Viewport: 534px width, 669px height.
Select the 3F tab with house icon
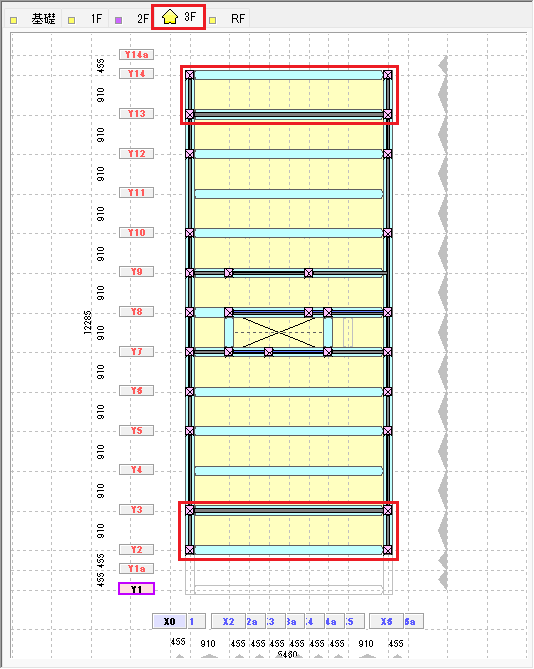(x=179, y=17)
